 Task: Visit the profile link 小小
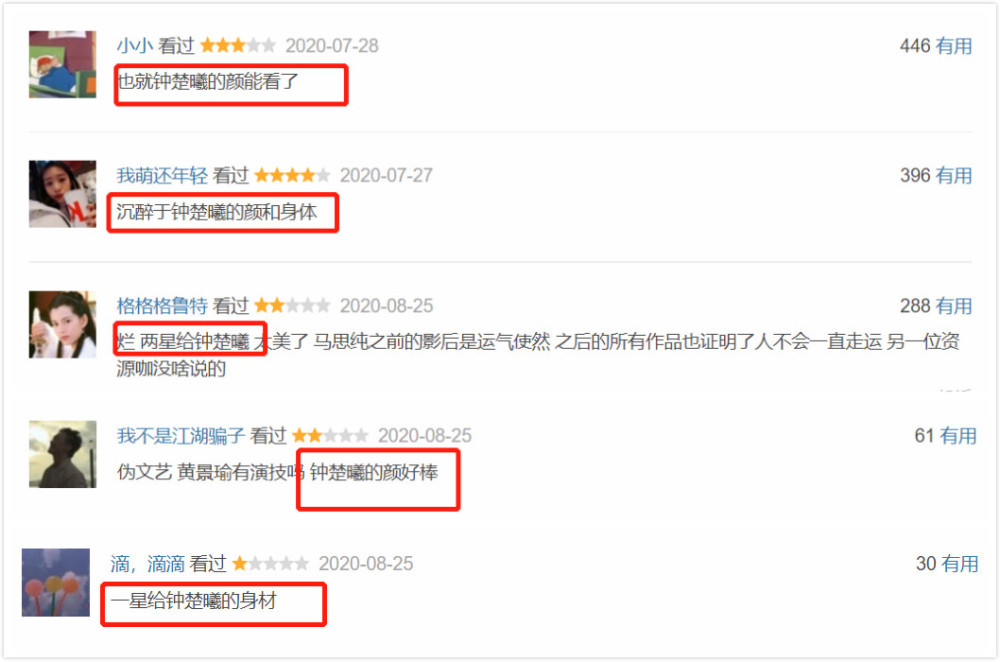pyautogui.click(x=135, y=46)
